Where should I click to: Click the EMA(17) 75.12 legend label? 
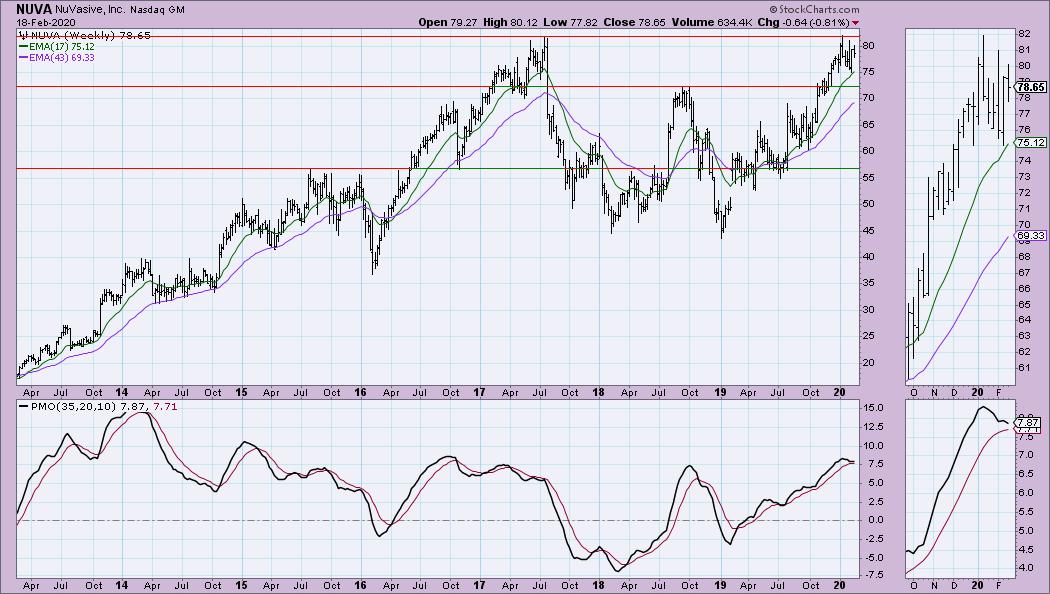pyautogui.click(x=61, y=47)
